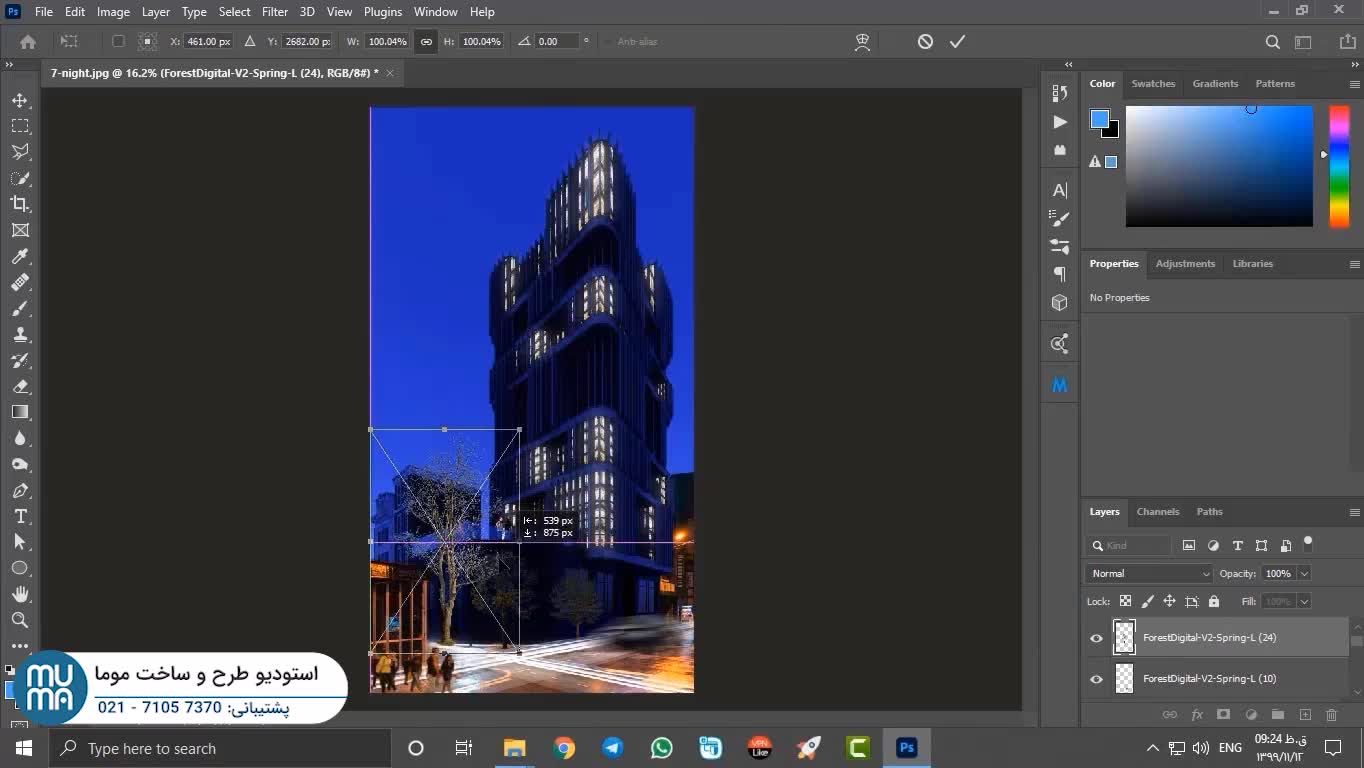Hide the ForestDigital-V2-Spring-L (10) layer
This screenshot has height=768, width=1364.
pos(1096,679)
